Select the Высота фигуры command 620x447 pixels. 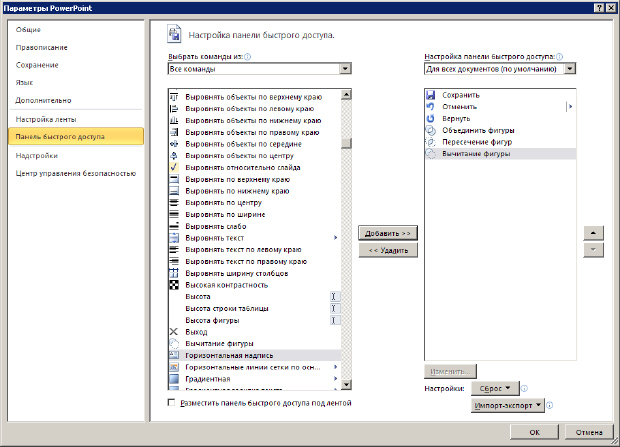click(254, 320)
